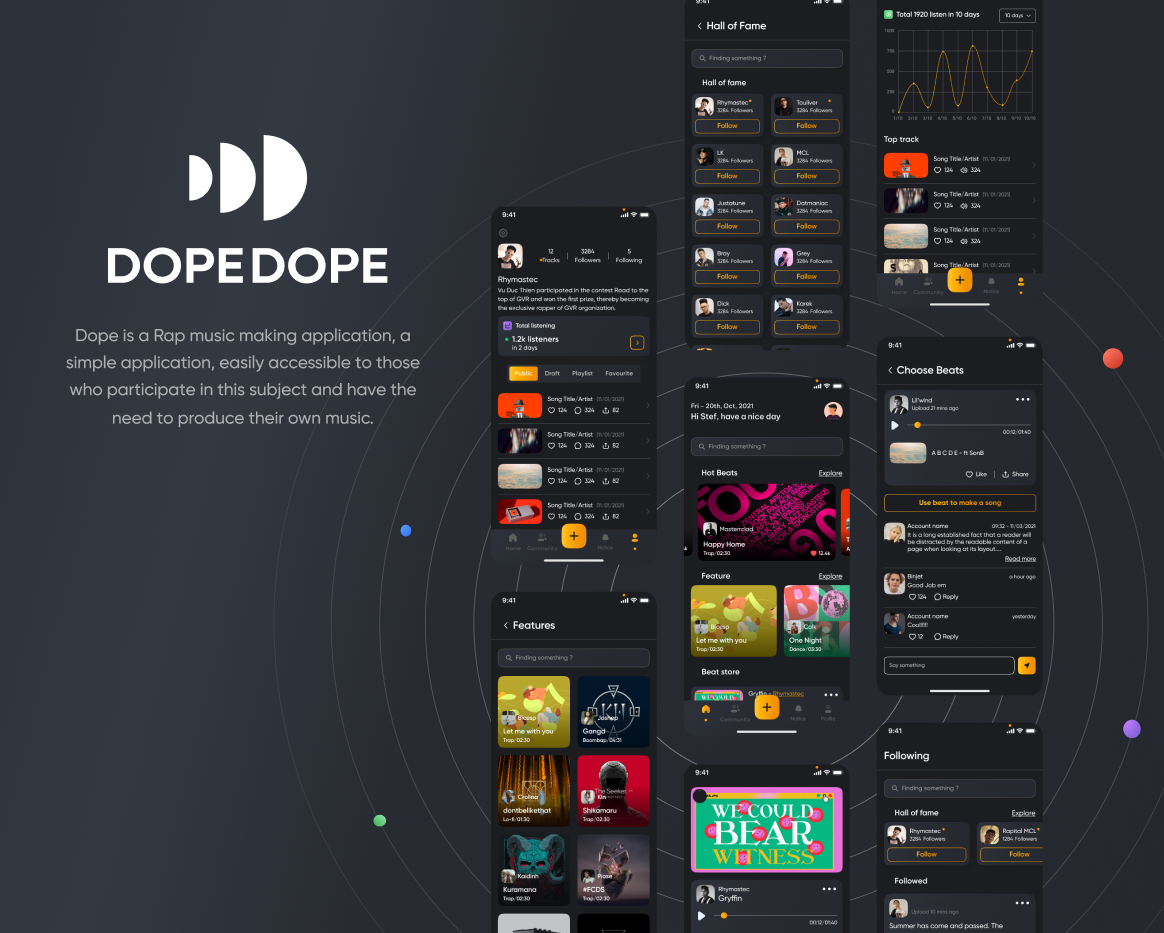Go back from the Hall of Fame screen
This screenshot has height=933, width=1164.
699,26
